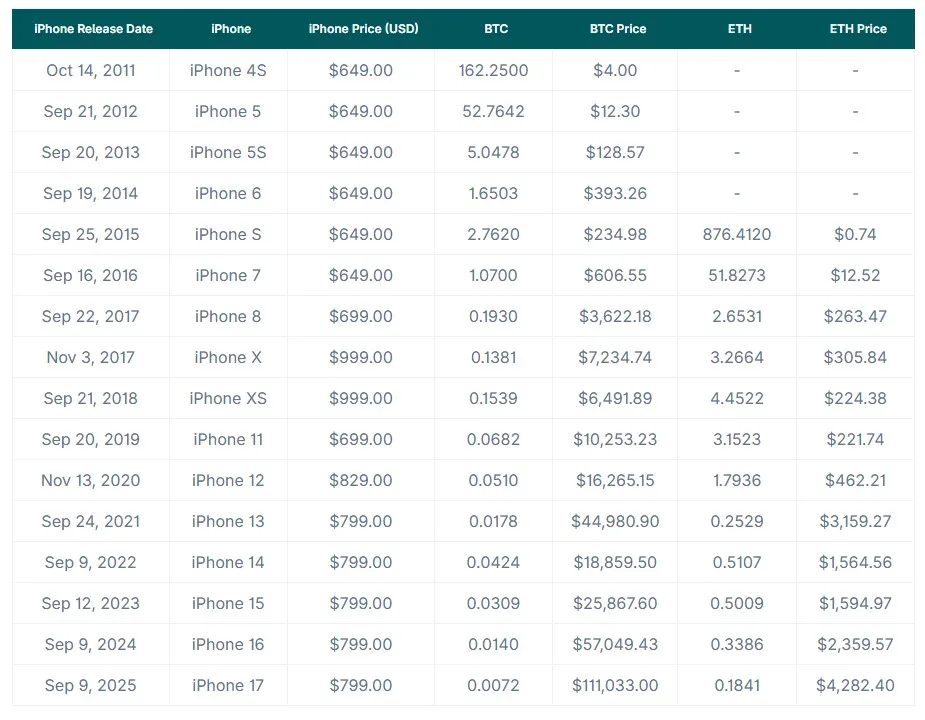Click the $829.00 iPhone 12 price
The image size is (925, 720).
pyautogui.click(x=360, y=480)
